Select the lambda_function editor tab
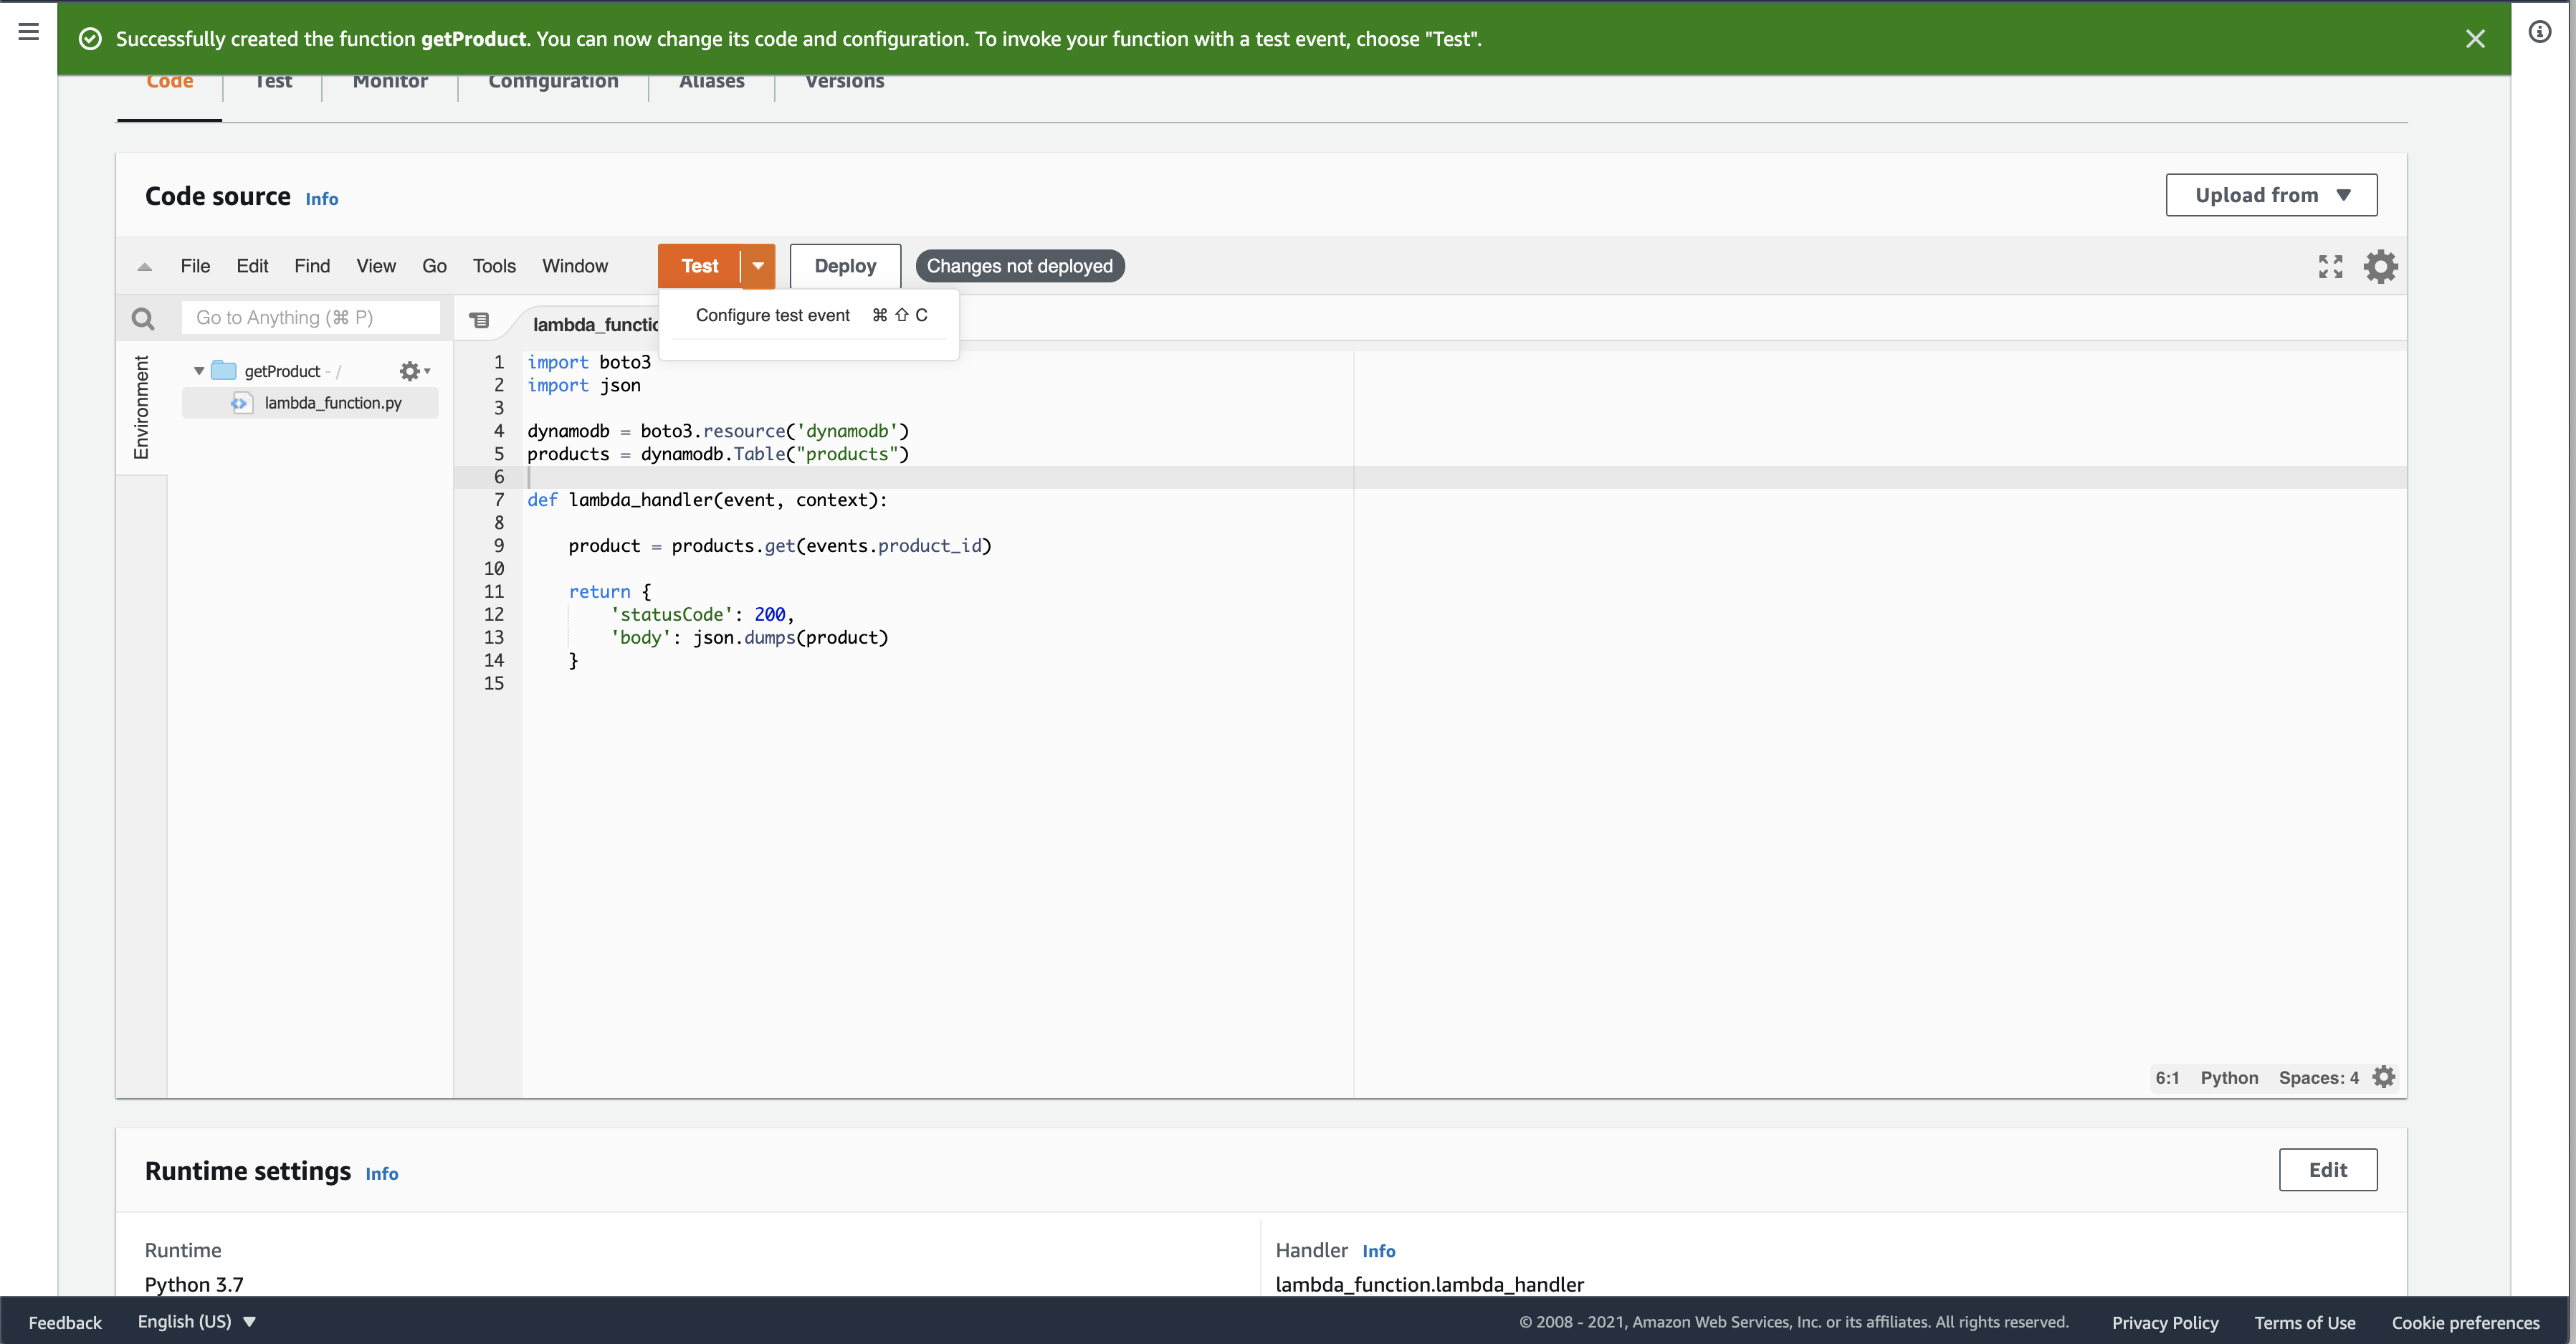The width and height of the screenshot is (2576, 1344). (x=596, y=325)
